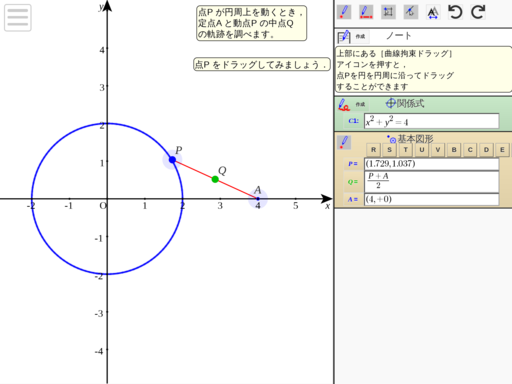Redo the last action
The height and width of the screenshot is (384, 512).
[478, 12]
